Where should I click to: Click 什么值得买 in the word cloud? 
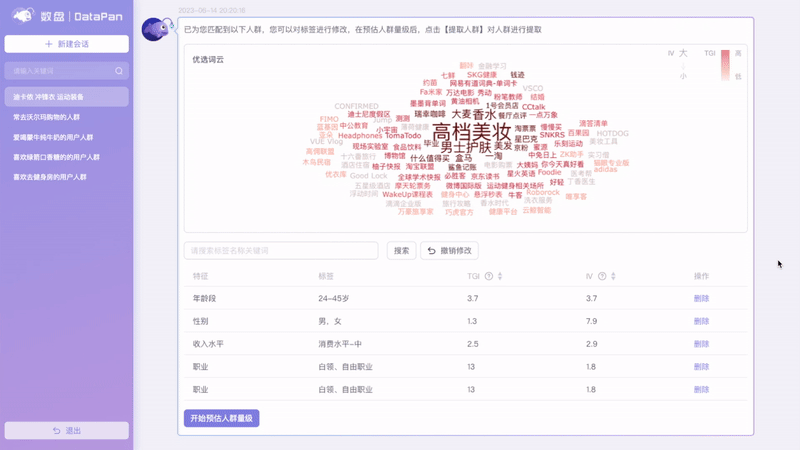(430, 158)
